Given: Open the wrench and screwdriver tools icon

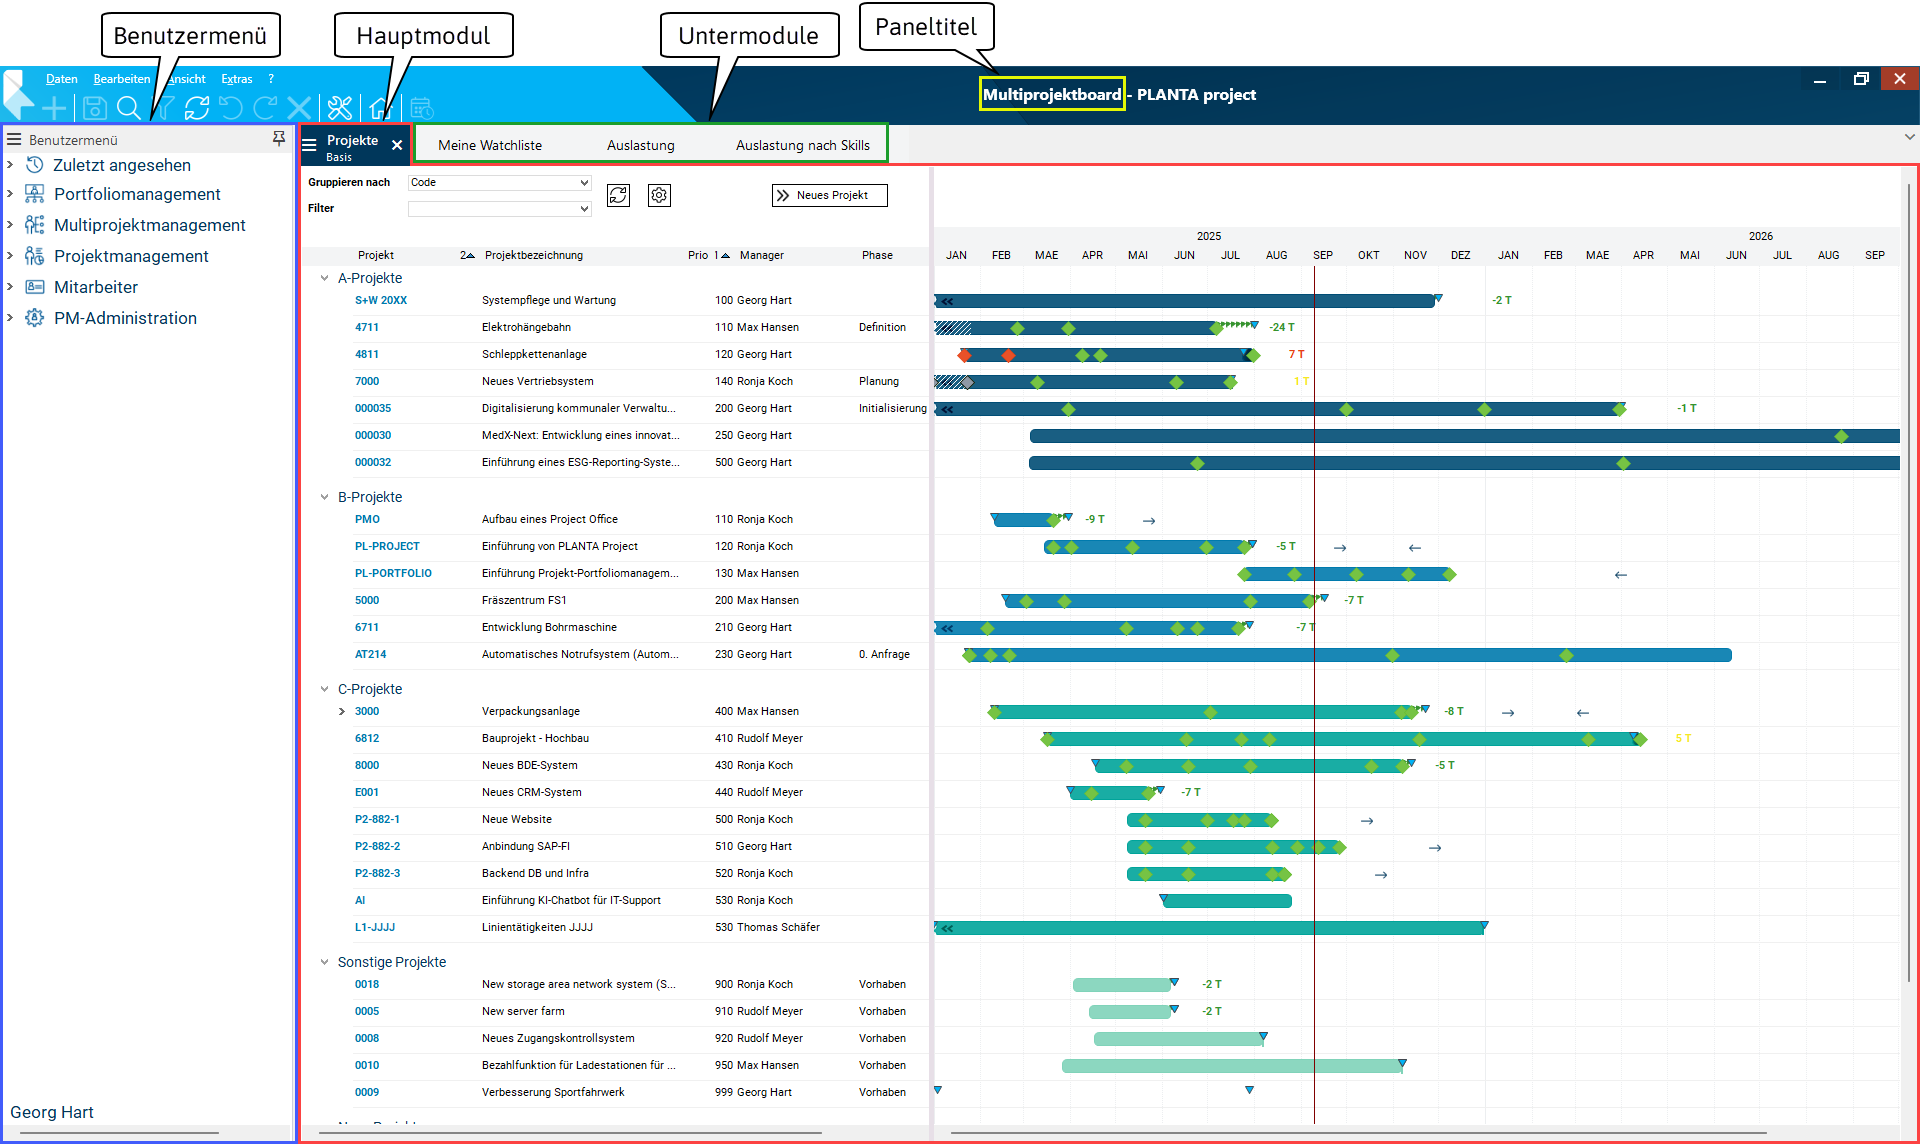Looking at the screenshot, I should [340, 107].
